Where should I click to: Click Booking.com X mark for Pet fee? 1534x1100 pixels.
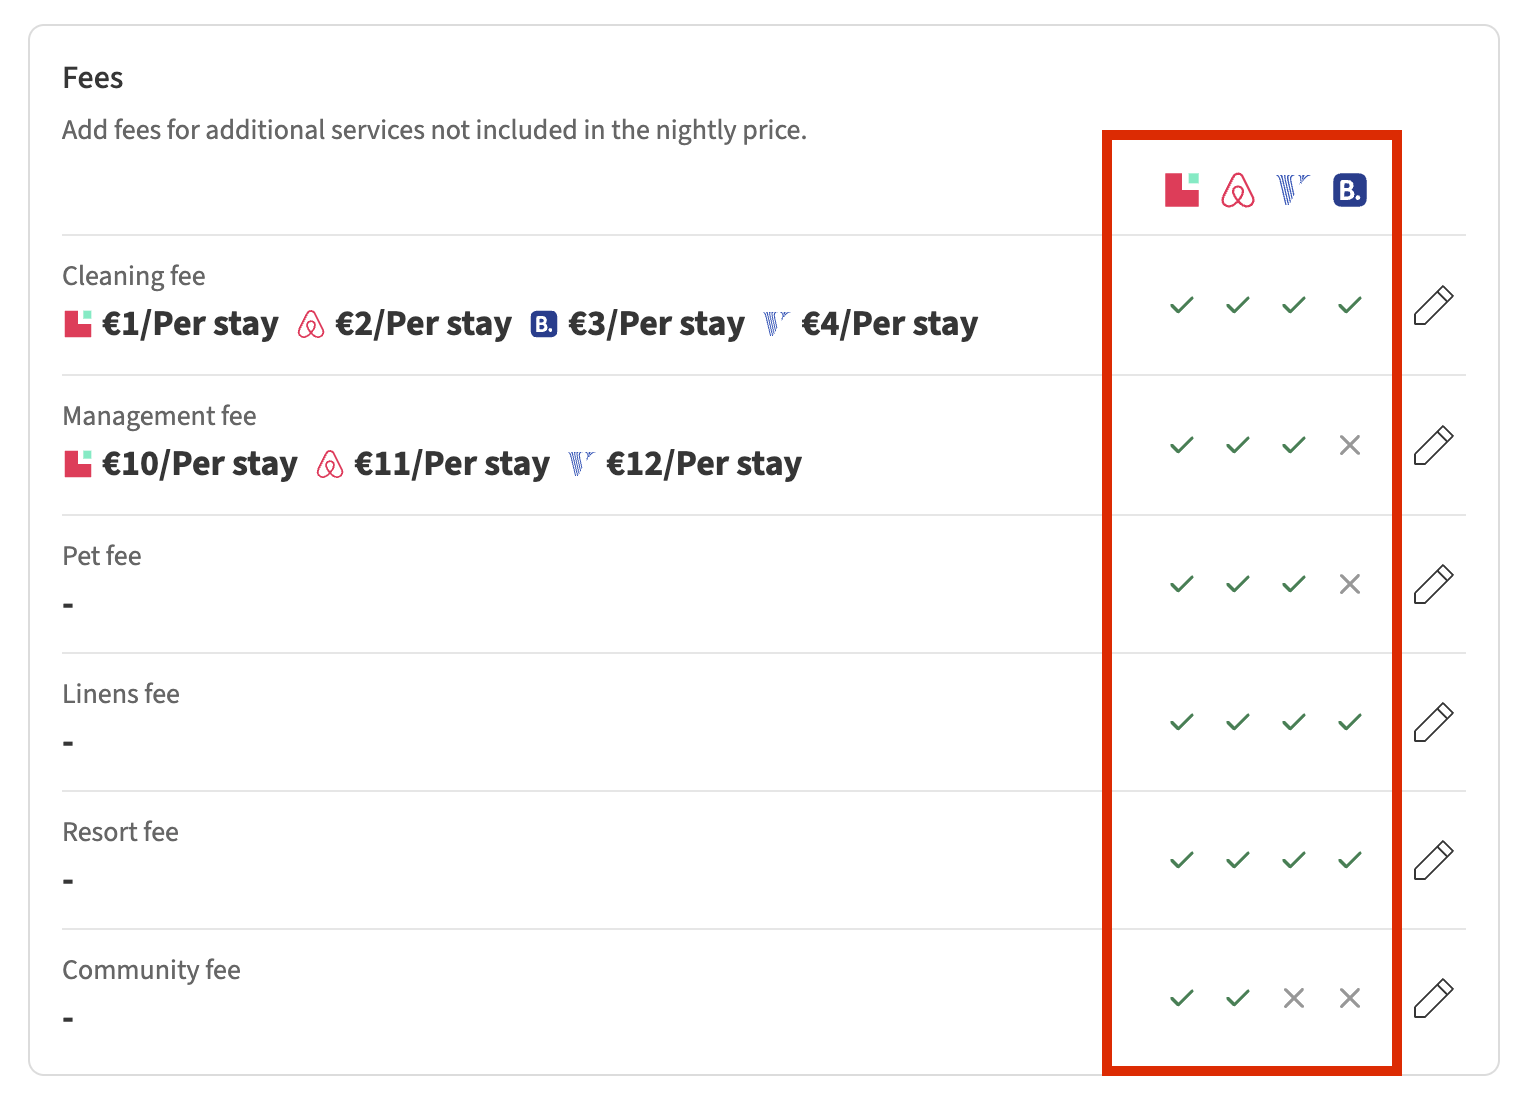click(x=1349, y=584)
